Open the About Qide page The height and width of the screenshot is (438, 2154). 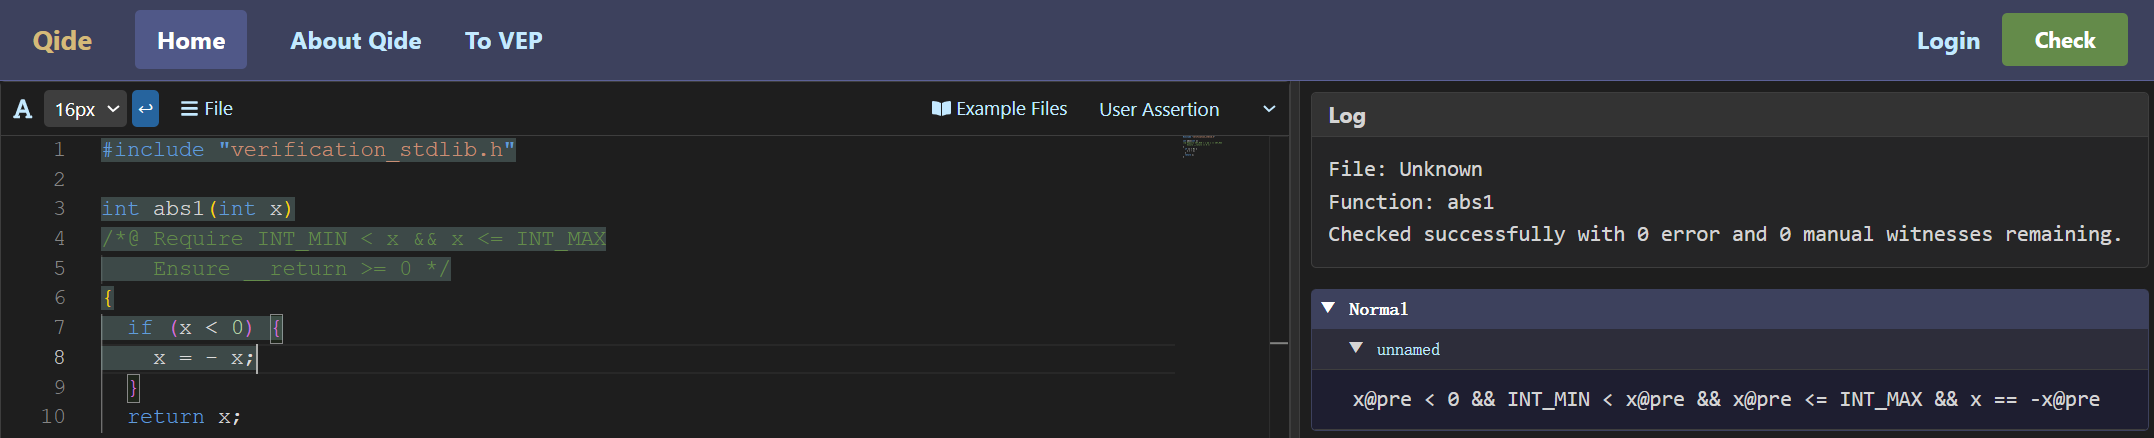pos(355,41)
